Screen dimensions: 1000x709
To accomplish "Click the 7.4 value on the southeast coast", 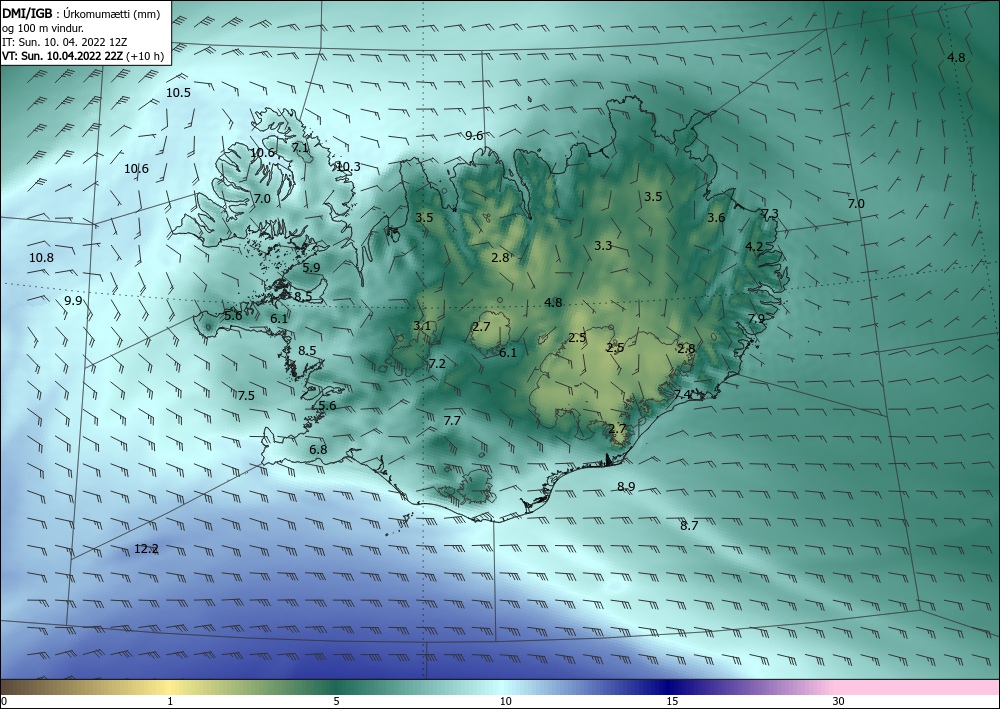I will click(x=682, y=394).
